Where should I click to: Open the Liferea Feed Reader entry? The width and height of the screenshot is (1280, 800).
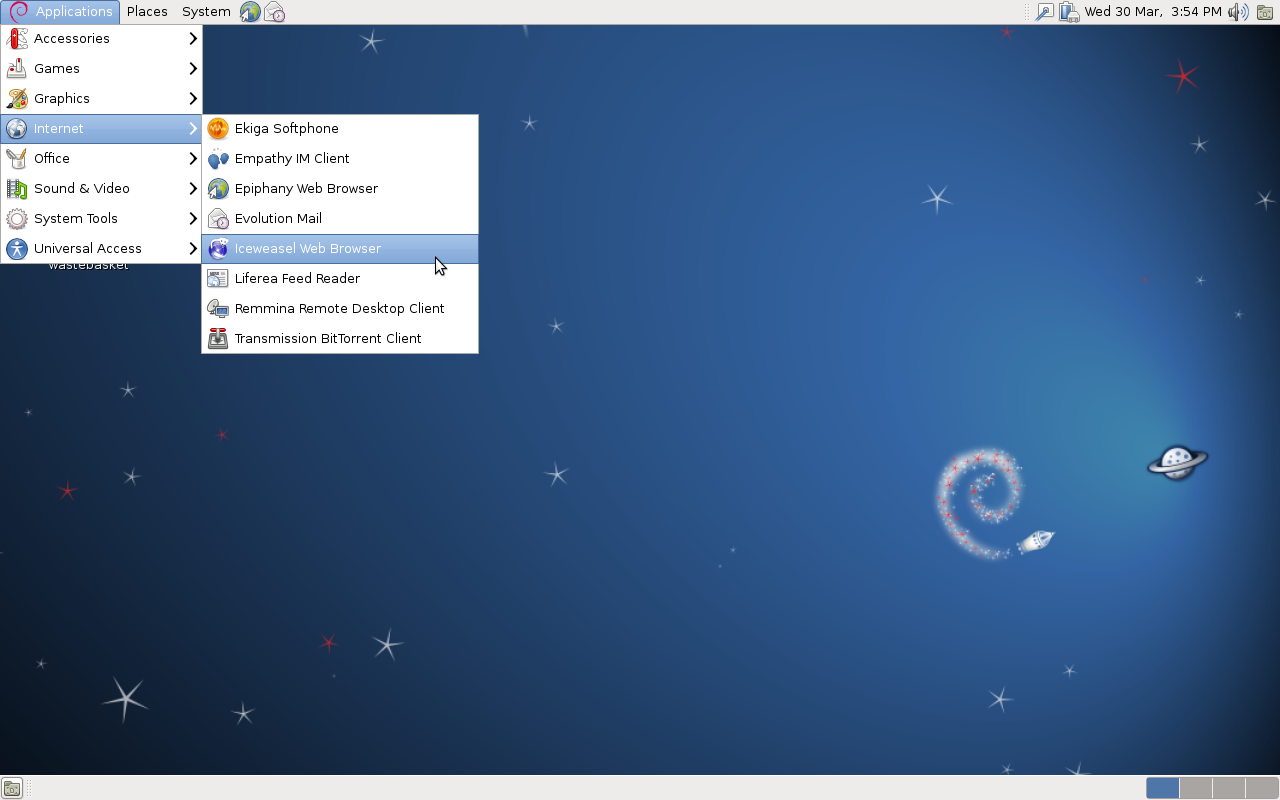click(297, 278)
